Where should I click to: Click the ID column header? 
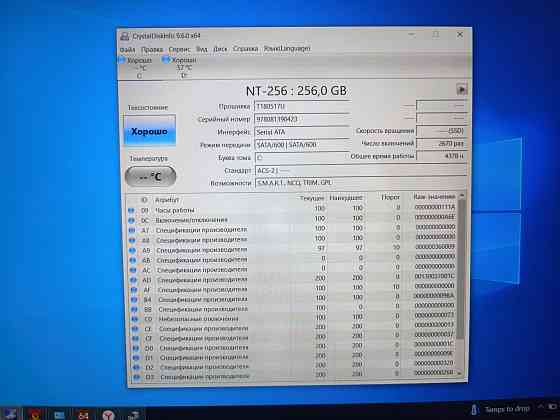[x=144, y=200]
